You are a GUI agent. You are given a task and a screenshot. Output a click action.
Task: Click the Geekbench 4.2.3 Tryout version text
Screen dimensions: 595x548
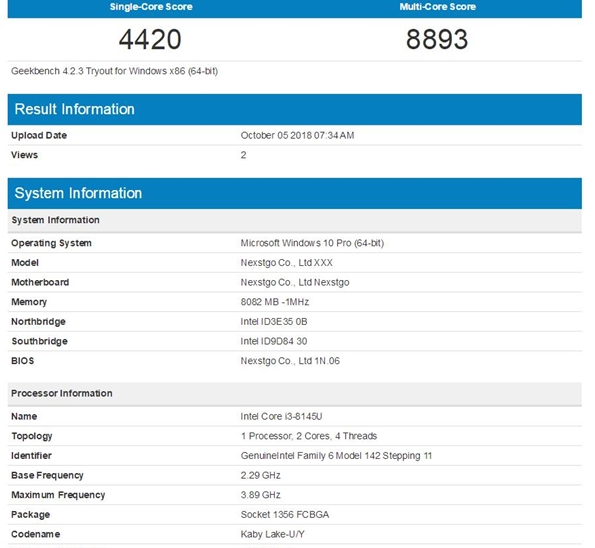click(x=114, y=71)
